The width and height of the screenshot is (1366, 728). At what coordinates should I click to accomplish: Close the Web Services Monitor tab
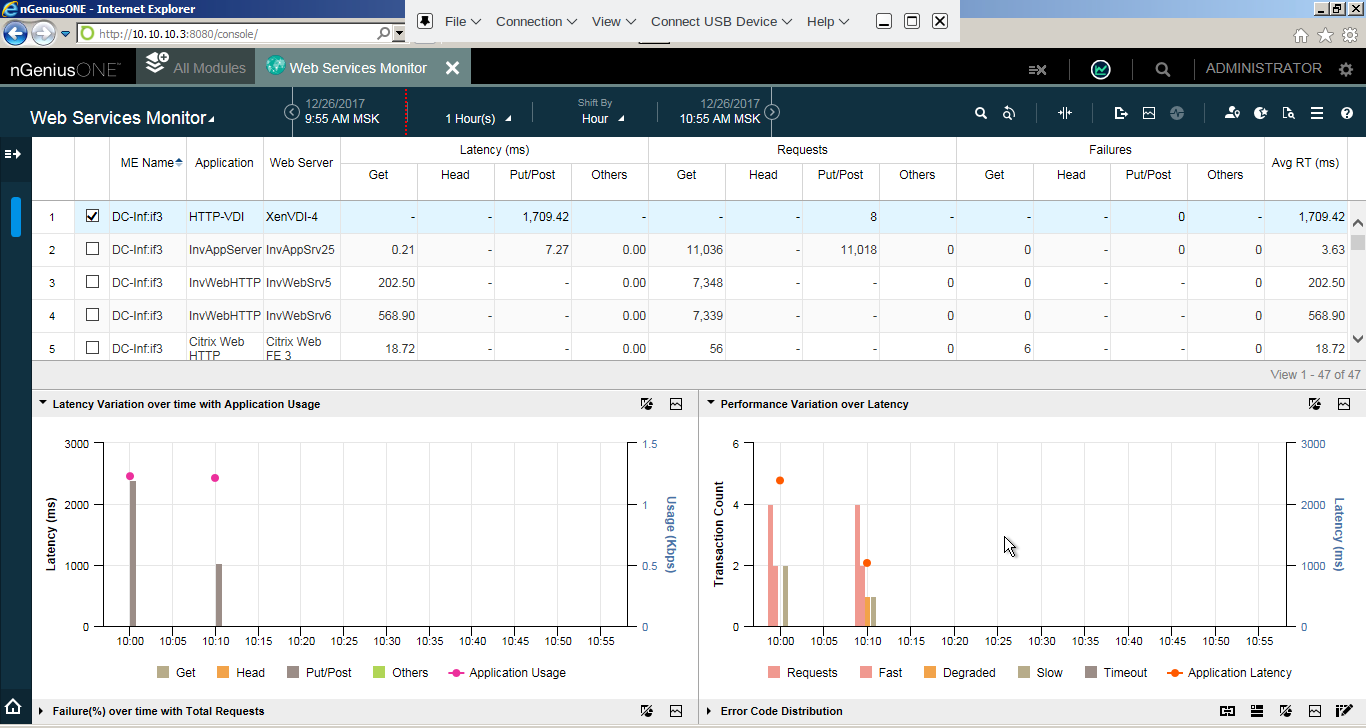tap(452, 68)
